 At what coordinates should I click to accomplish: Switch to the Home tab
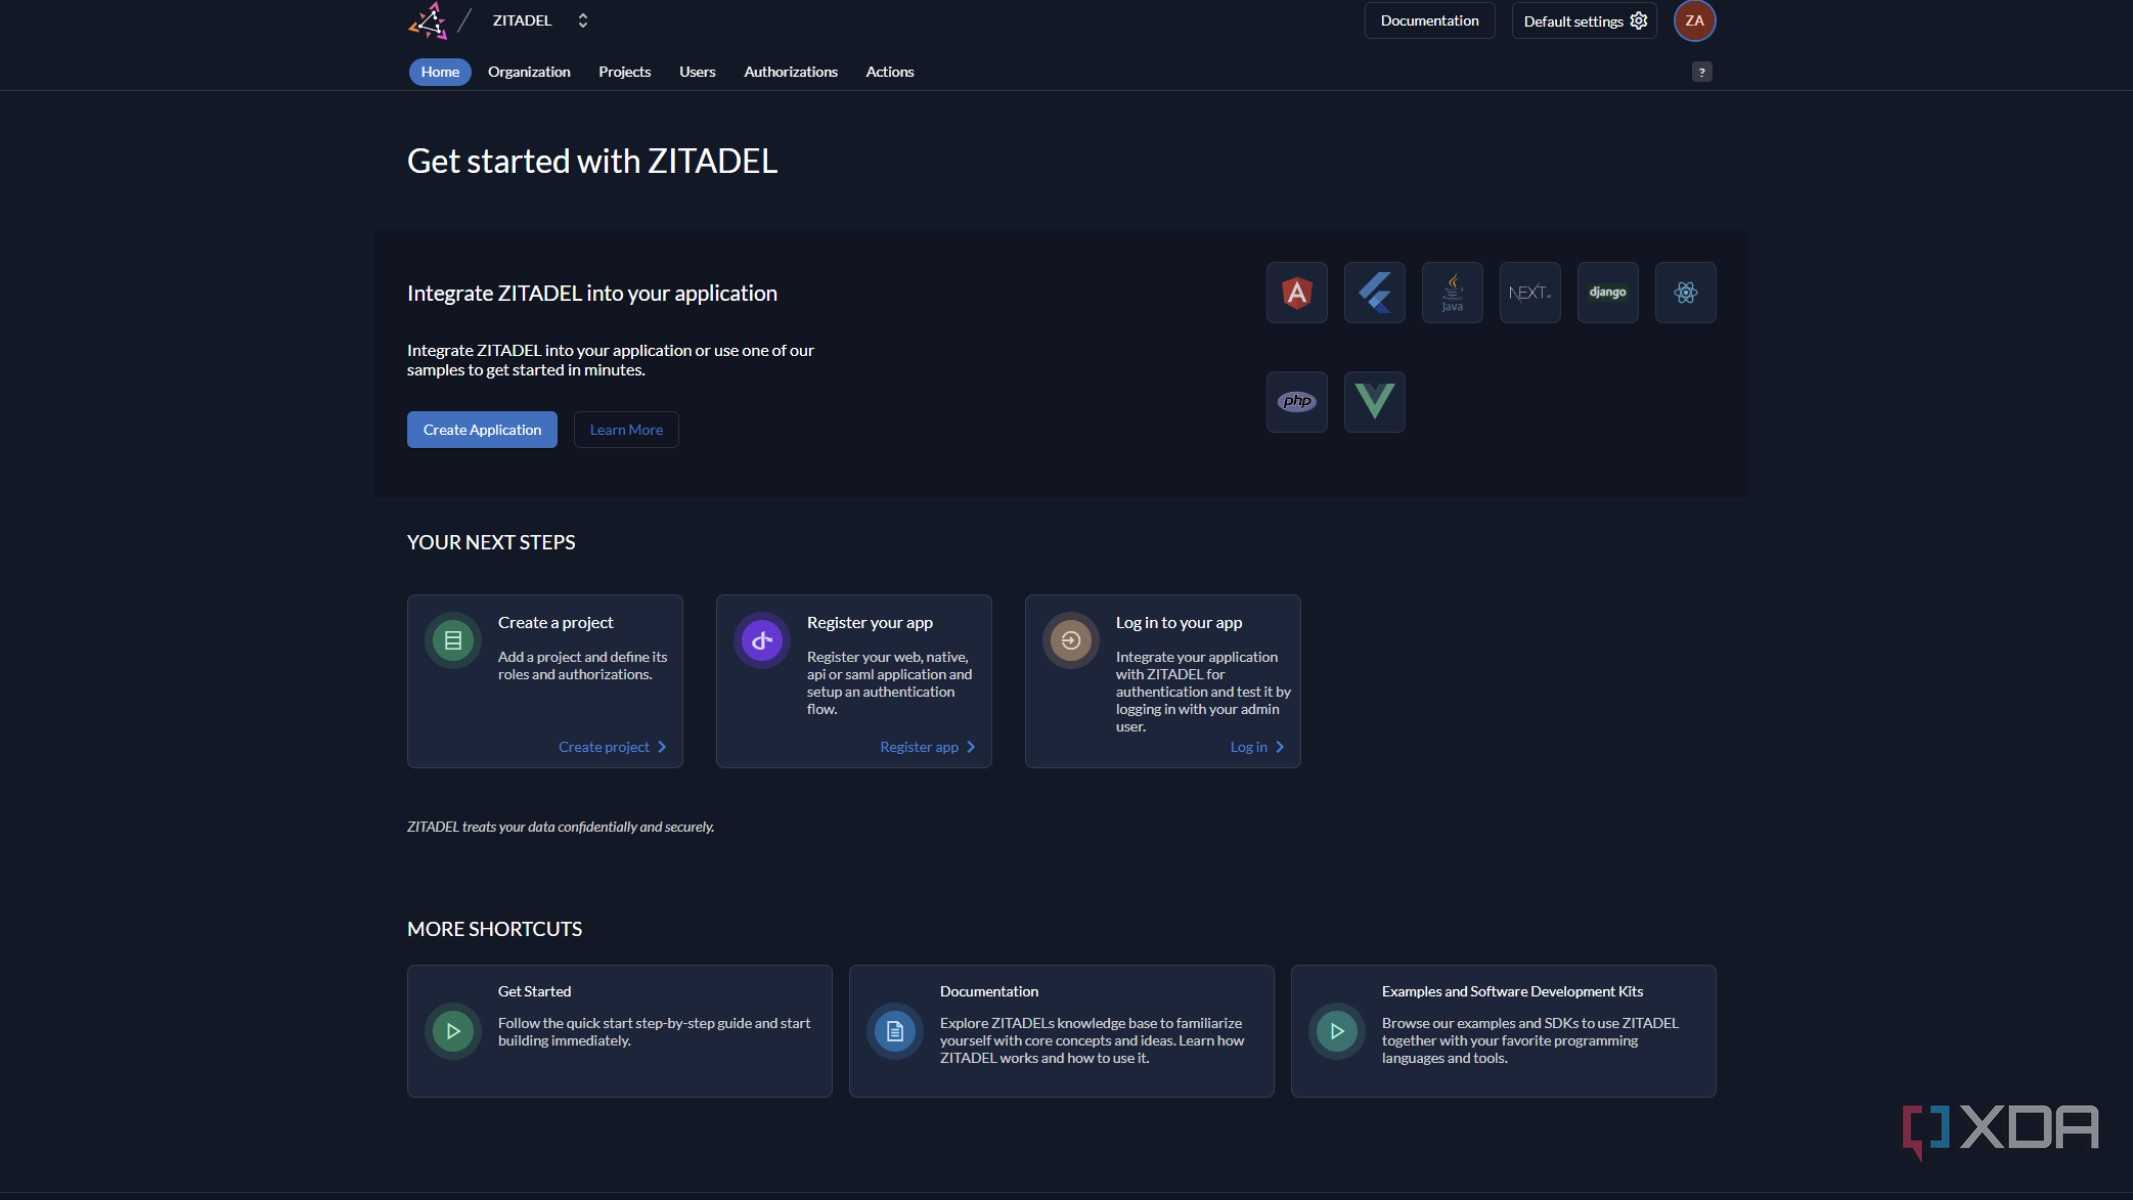[440, 72]
